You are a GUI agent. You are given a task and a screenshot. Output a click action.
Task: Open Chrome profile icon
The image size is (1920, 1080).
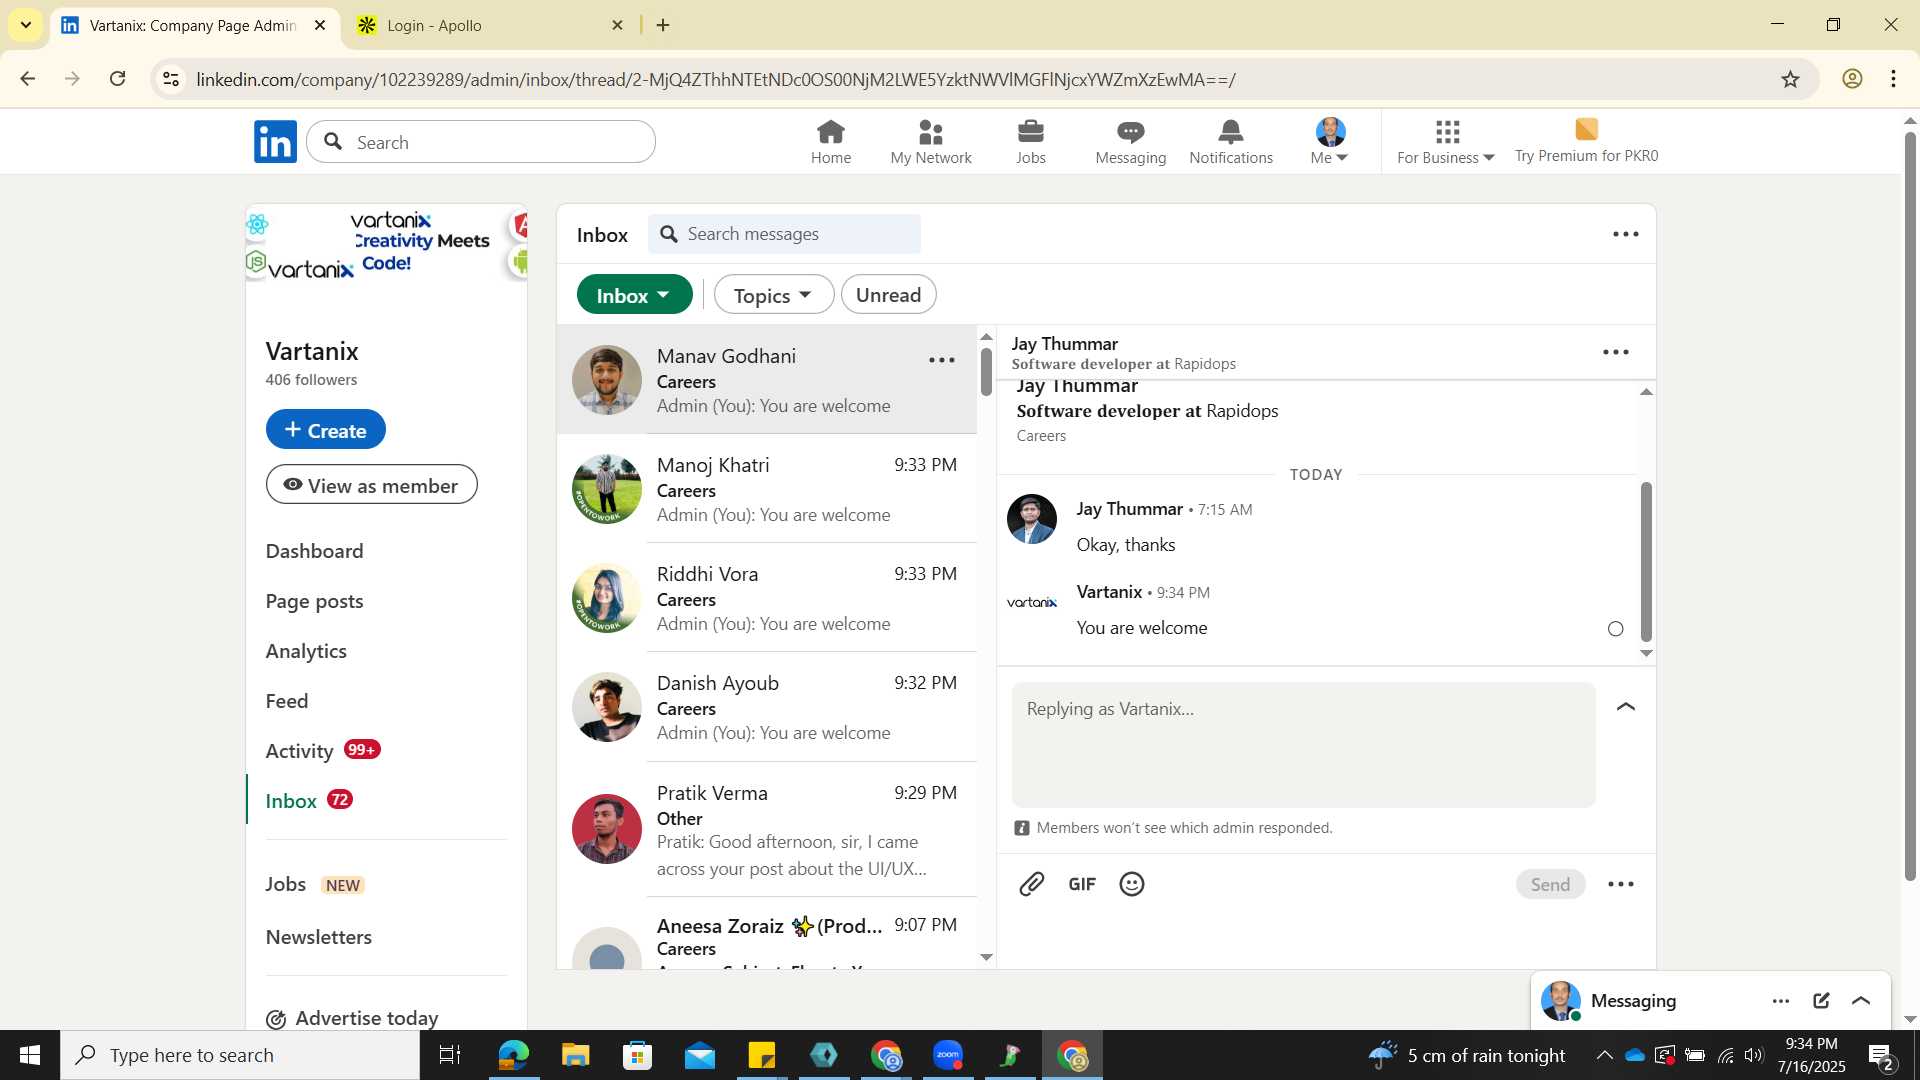point(1852,79)
